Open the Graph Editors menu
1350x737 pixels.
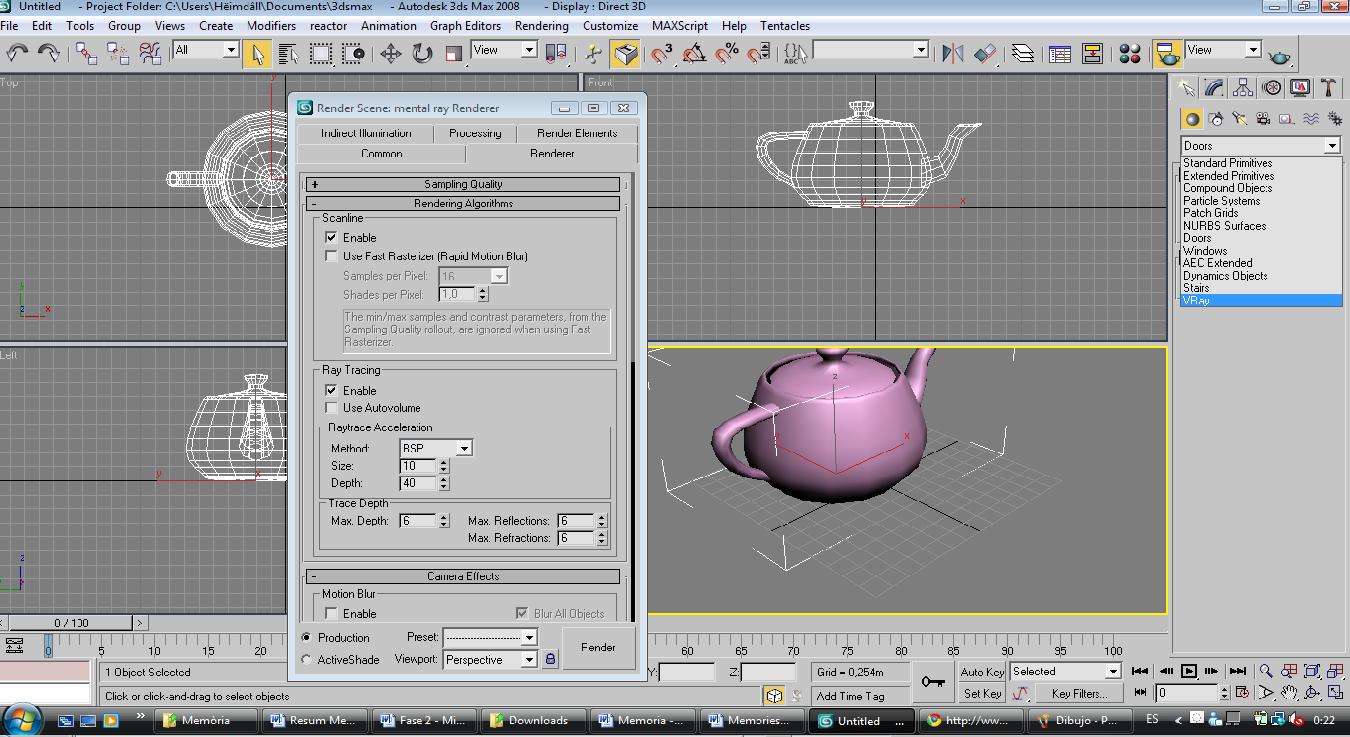465,26
